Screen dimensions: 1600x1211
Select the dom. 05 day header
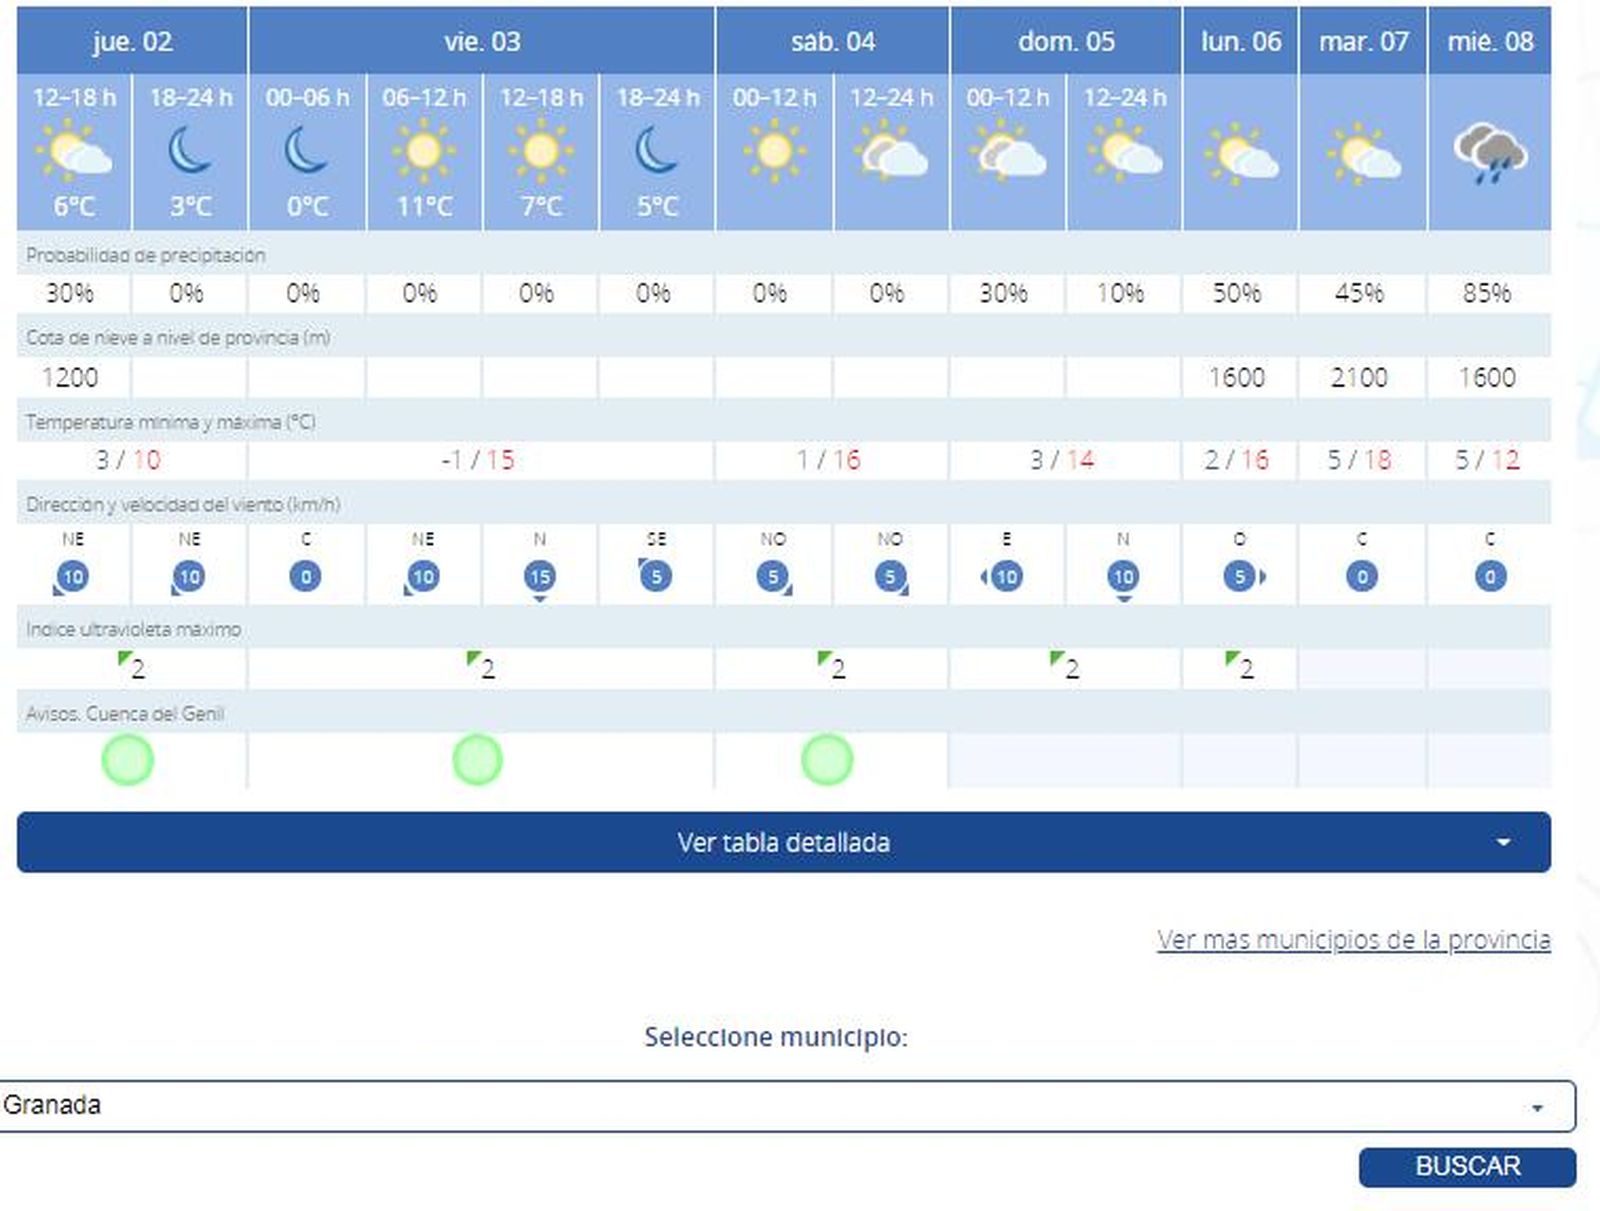[1065, 41]
